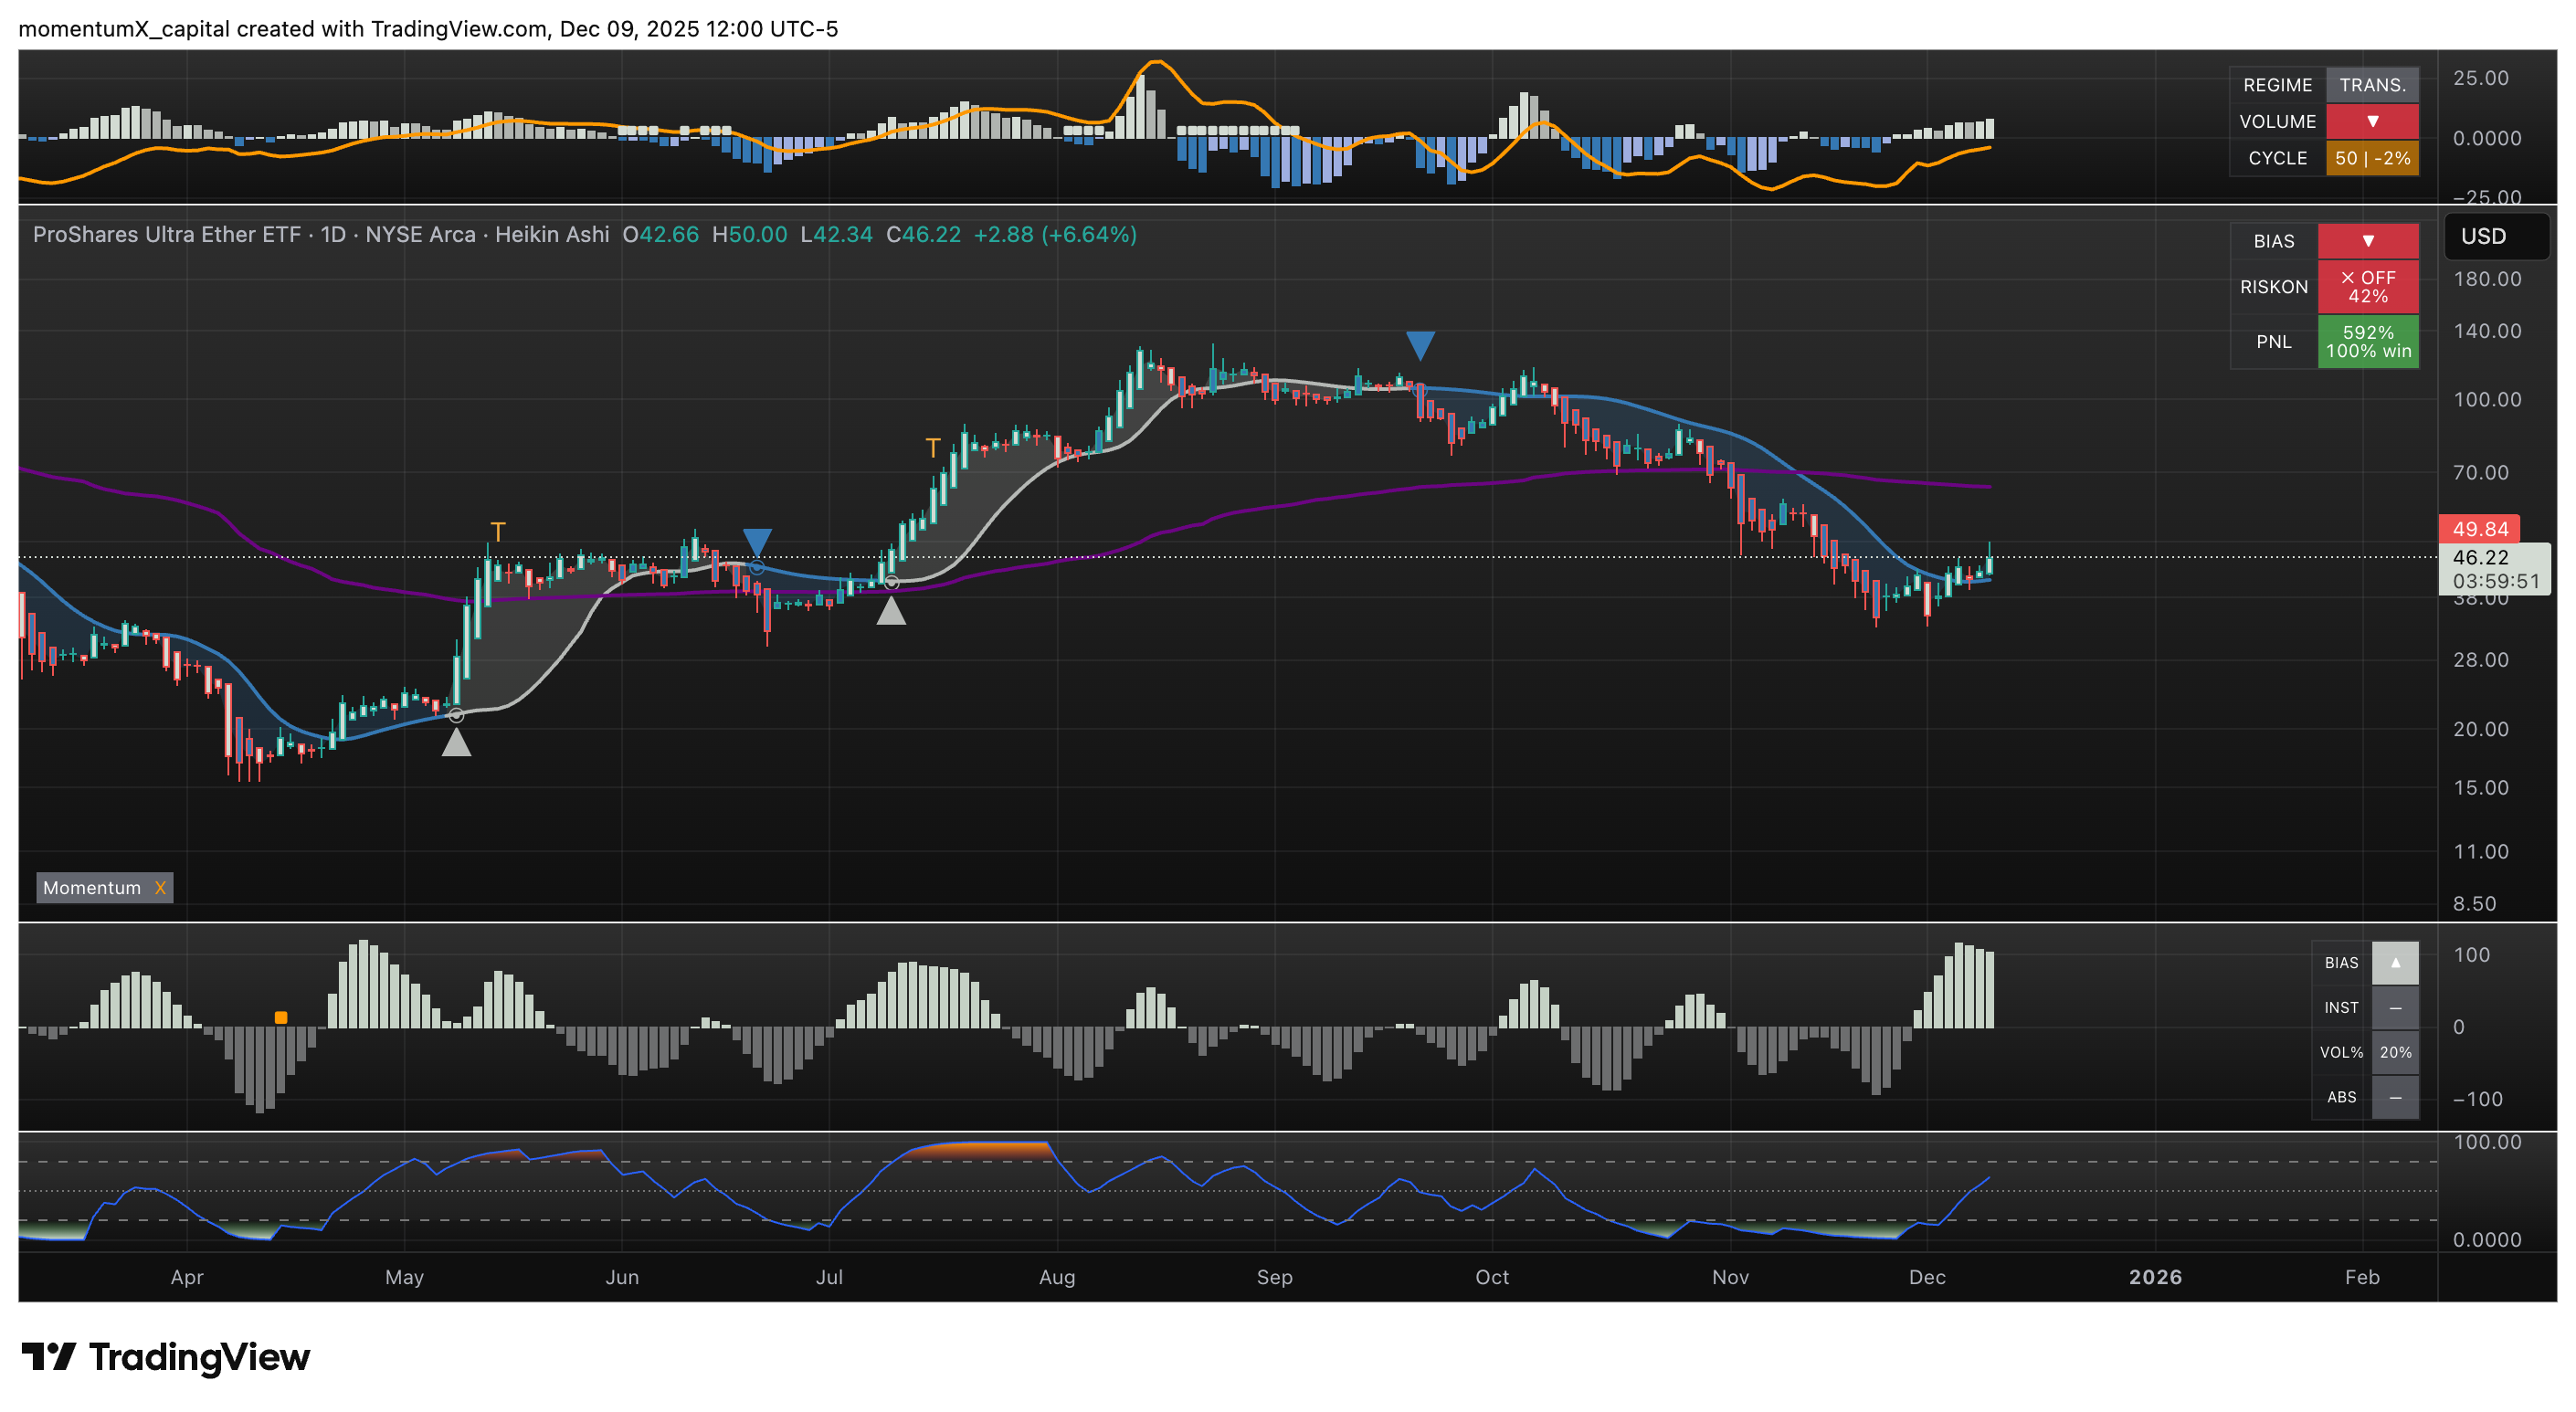Click the orange CYCLE 50 | -2% cell
The image size is (2576, 1412).
click(2371, 158)
